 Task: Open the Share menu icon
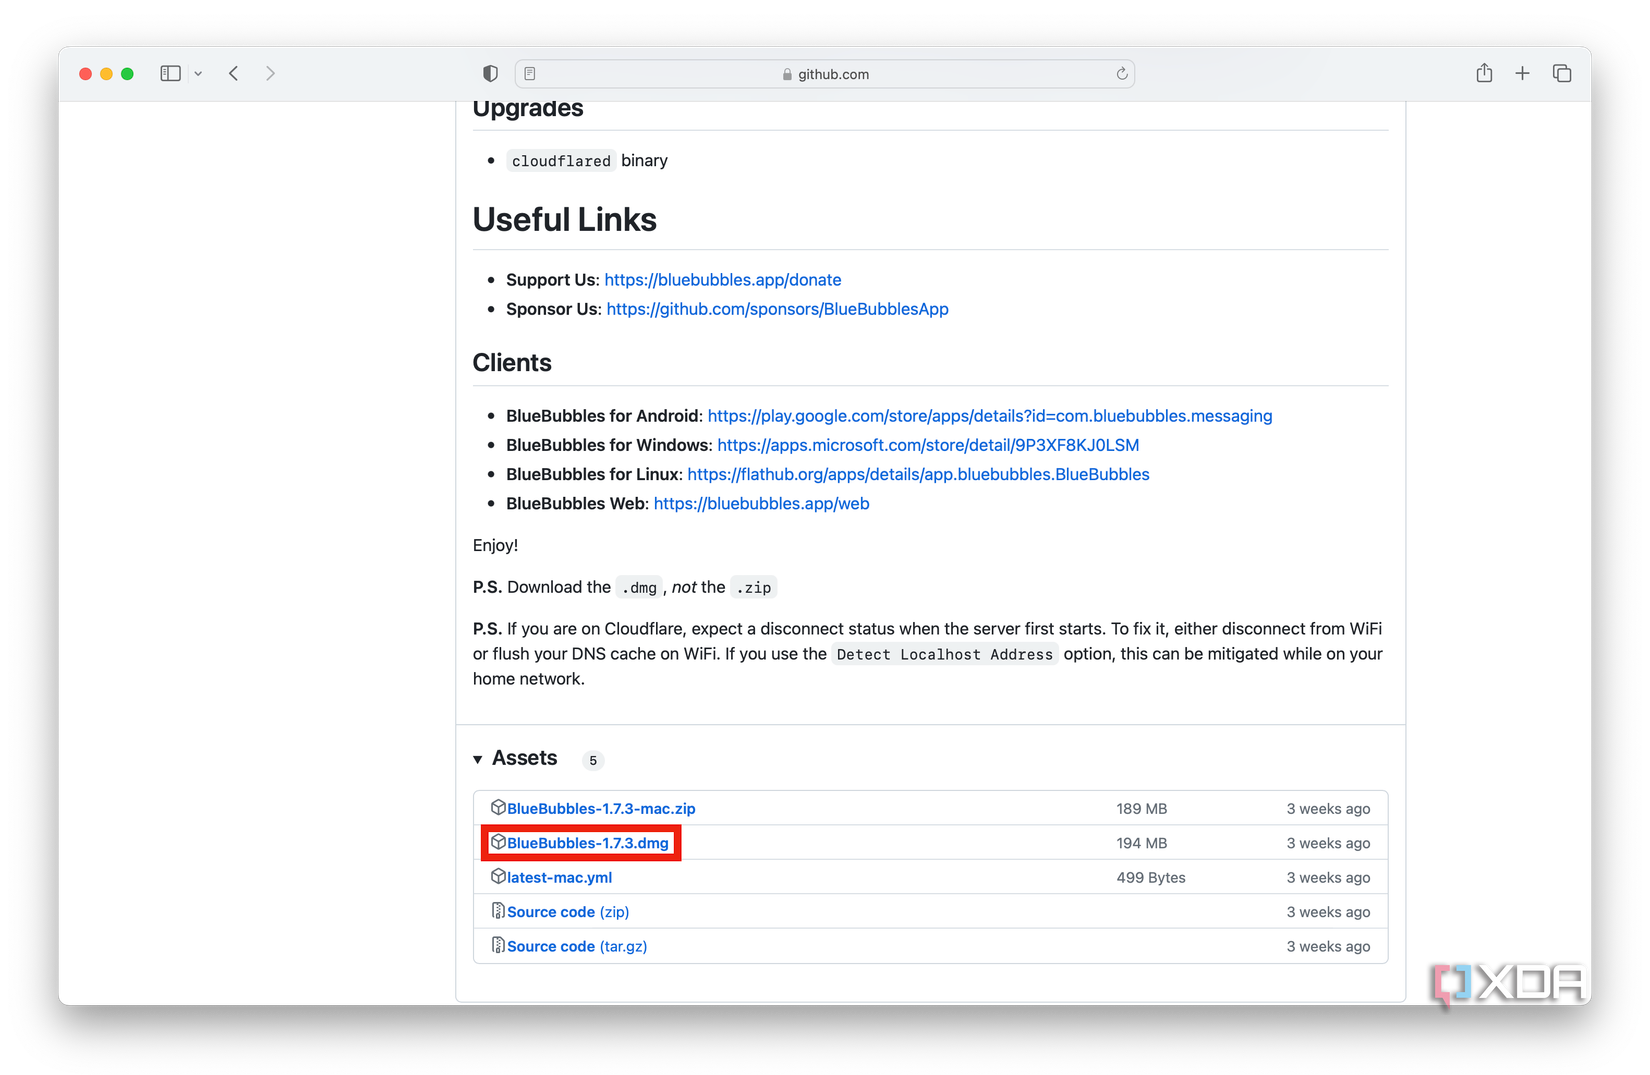1484,74
